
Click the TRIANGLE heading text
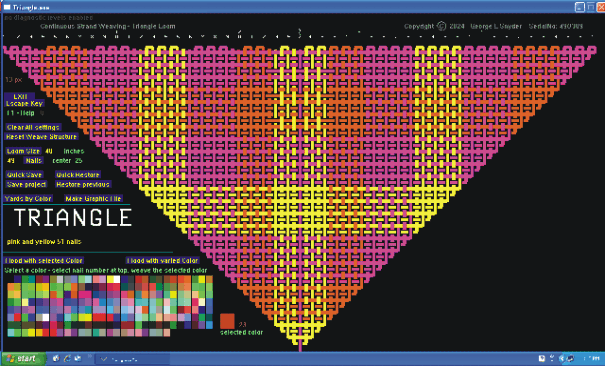[x=73, y=218]
